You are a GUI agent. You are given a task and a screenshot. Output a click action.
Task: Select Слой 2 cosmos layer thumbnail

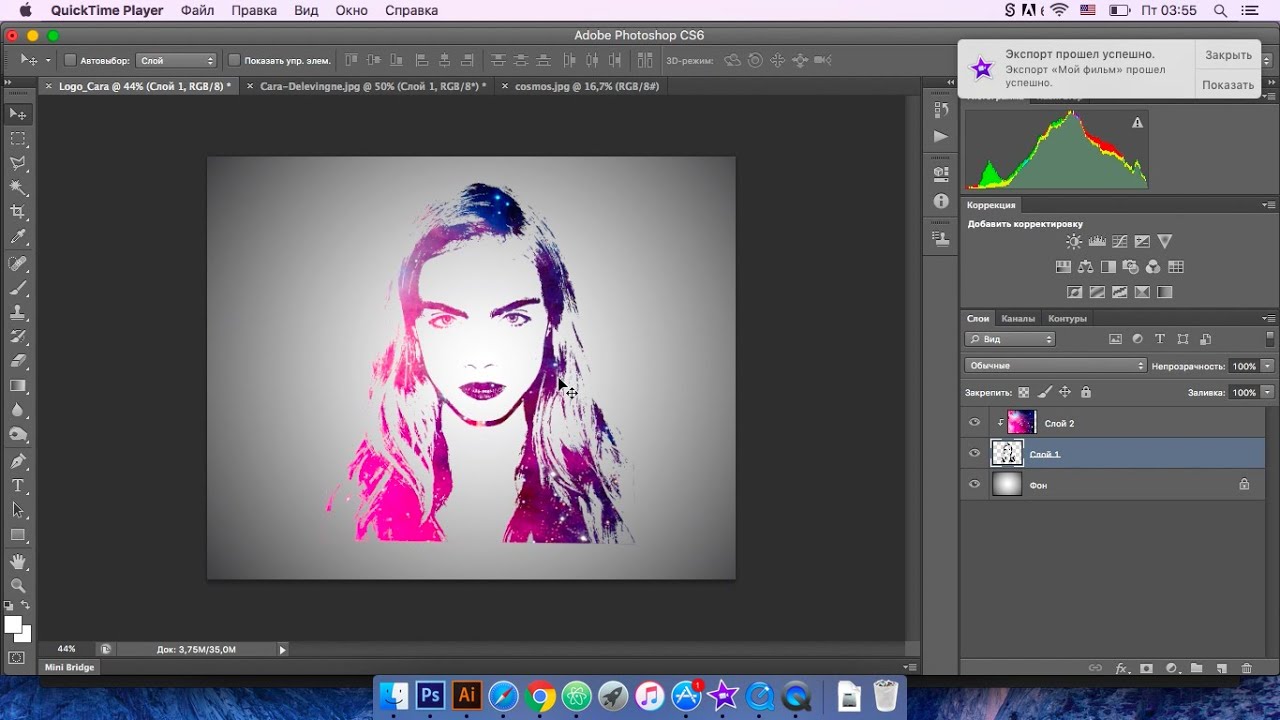click(x=1021, y=423)
